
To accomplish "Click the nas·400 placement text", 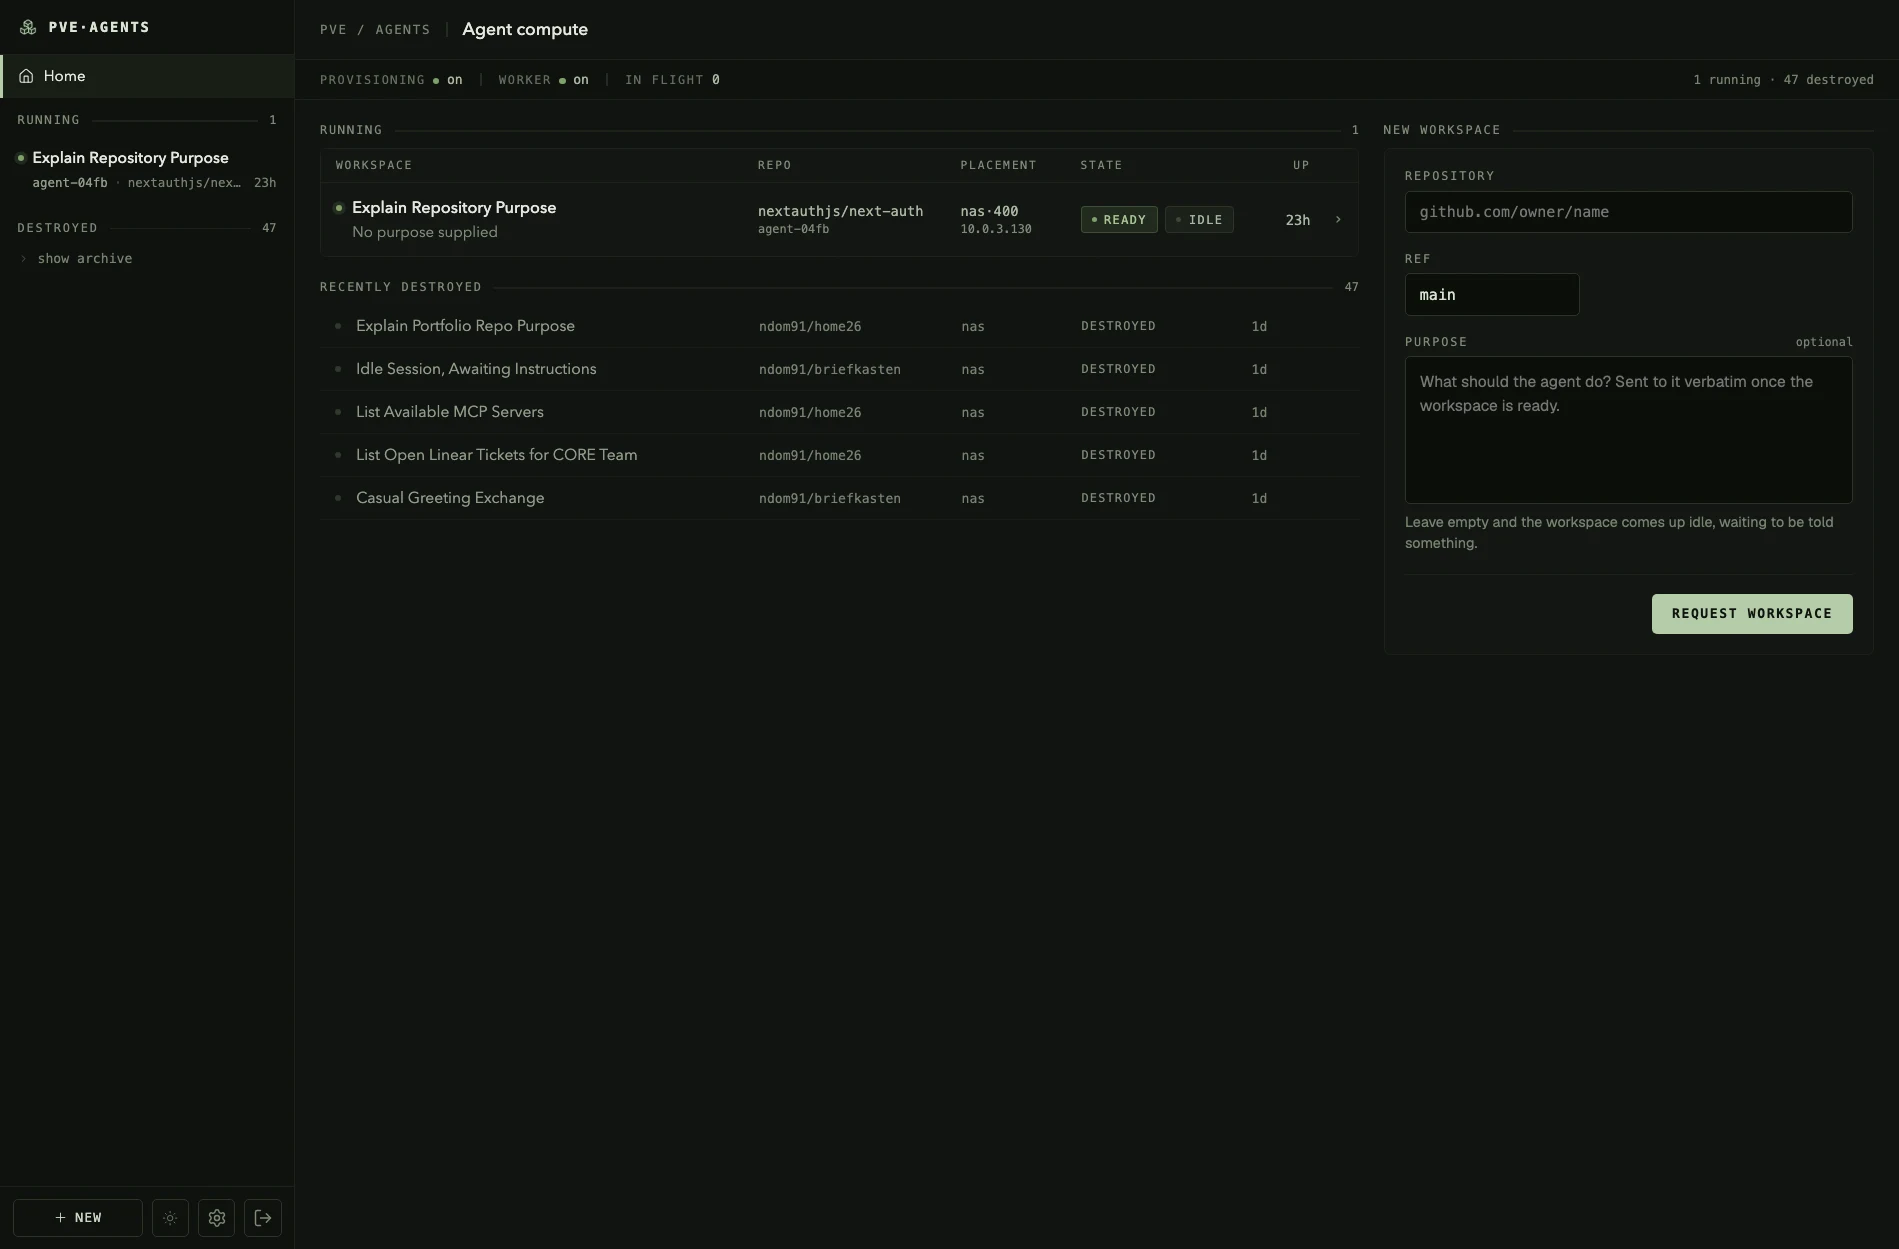I will tap(989, 211).
